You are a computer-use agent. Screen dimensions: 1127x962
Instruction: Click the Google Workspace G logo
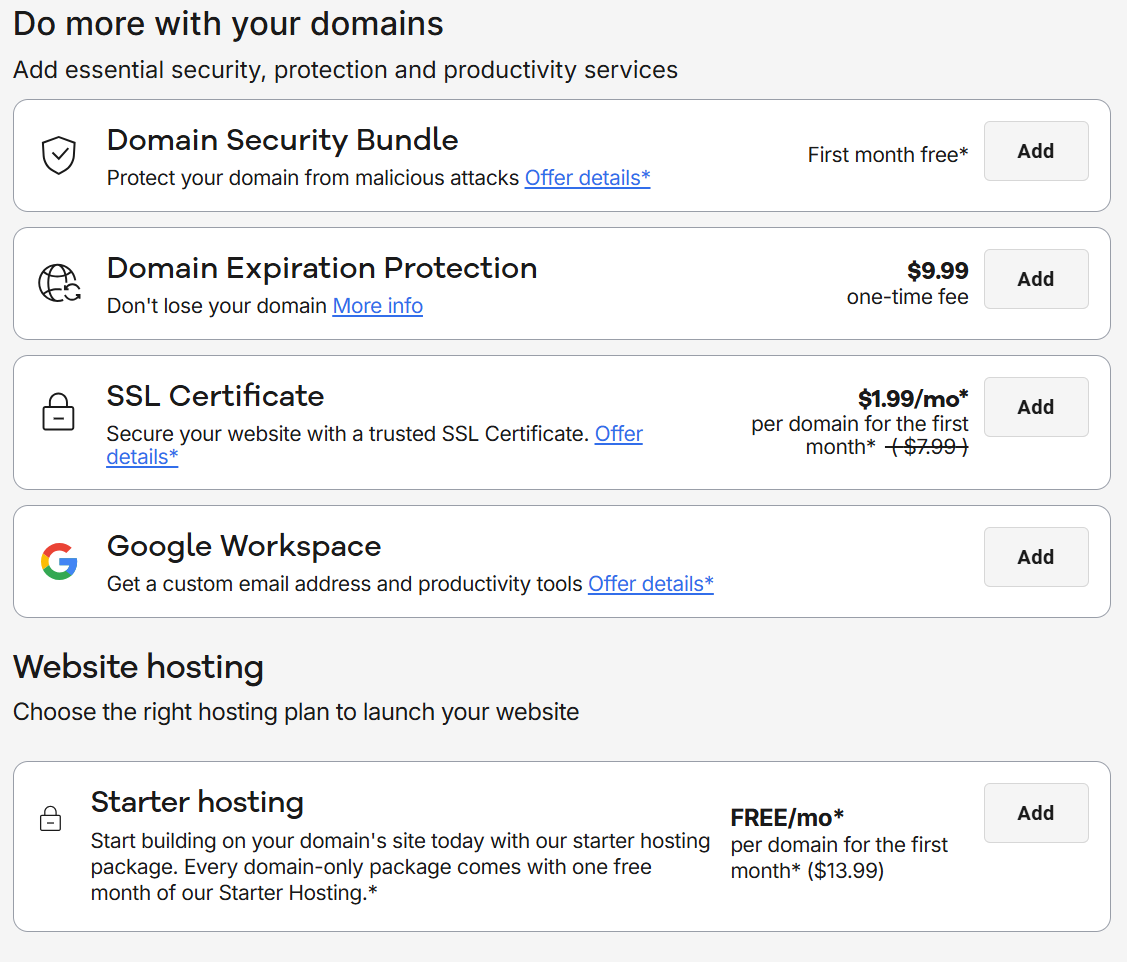(x=58, y=561)
